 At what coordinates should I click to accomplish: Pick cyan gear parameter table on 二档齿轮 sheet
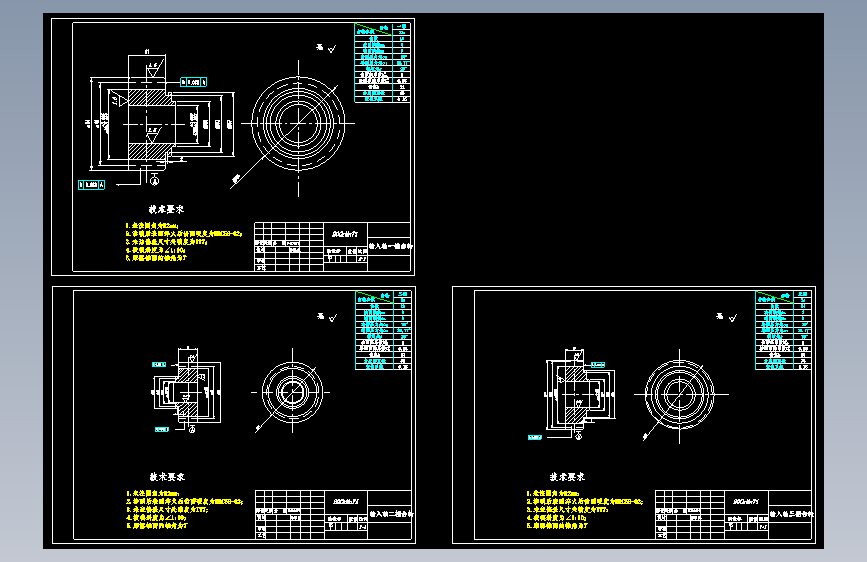pos(383,330)
